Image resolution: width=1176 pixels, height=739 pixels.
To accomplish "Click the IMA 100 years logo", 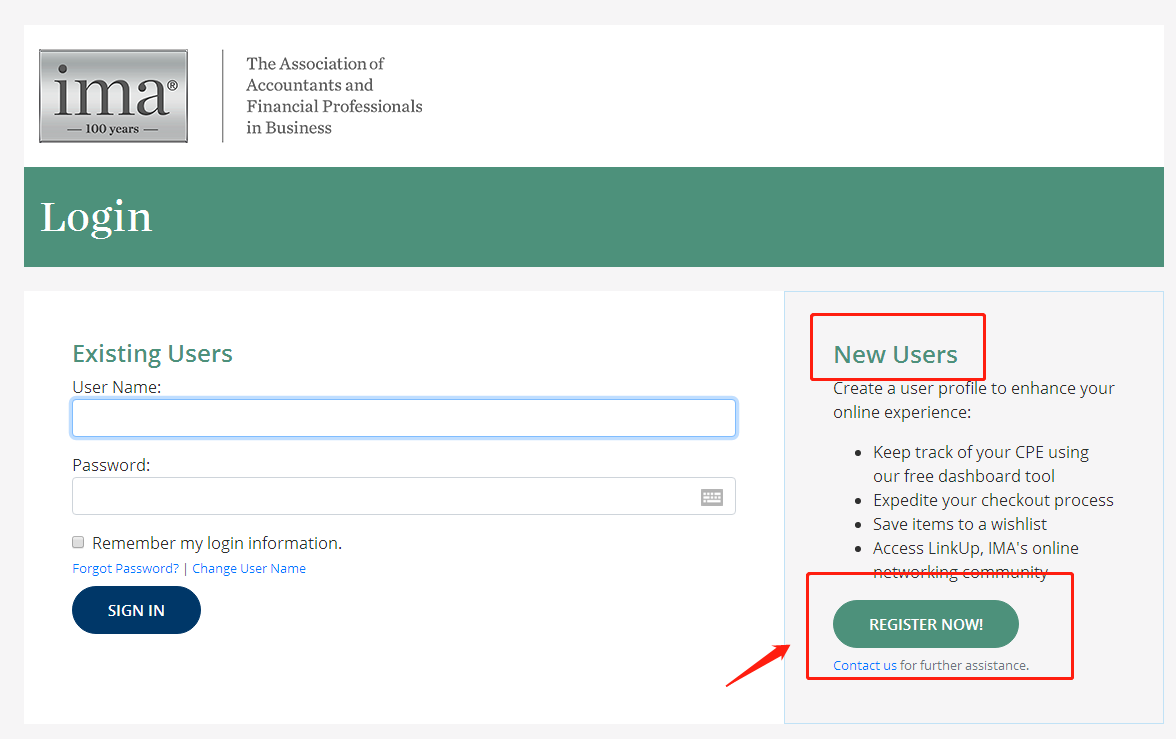I will click(x=113, y=96).
